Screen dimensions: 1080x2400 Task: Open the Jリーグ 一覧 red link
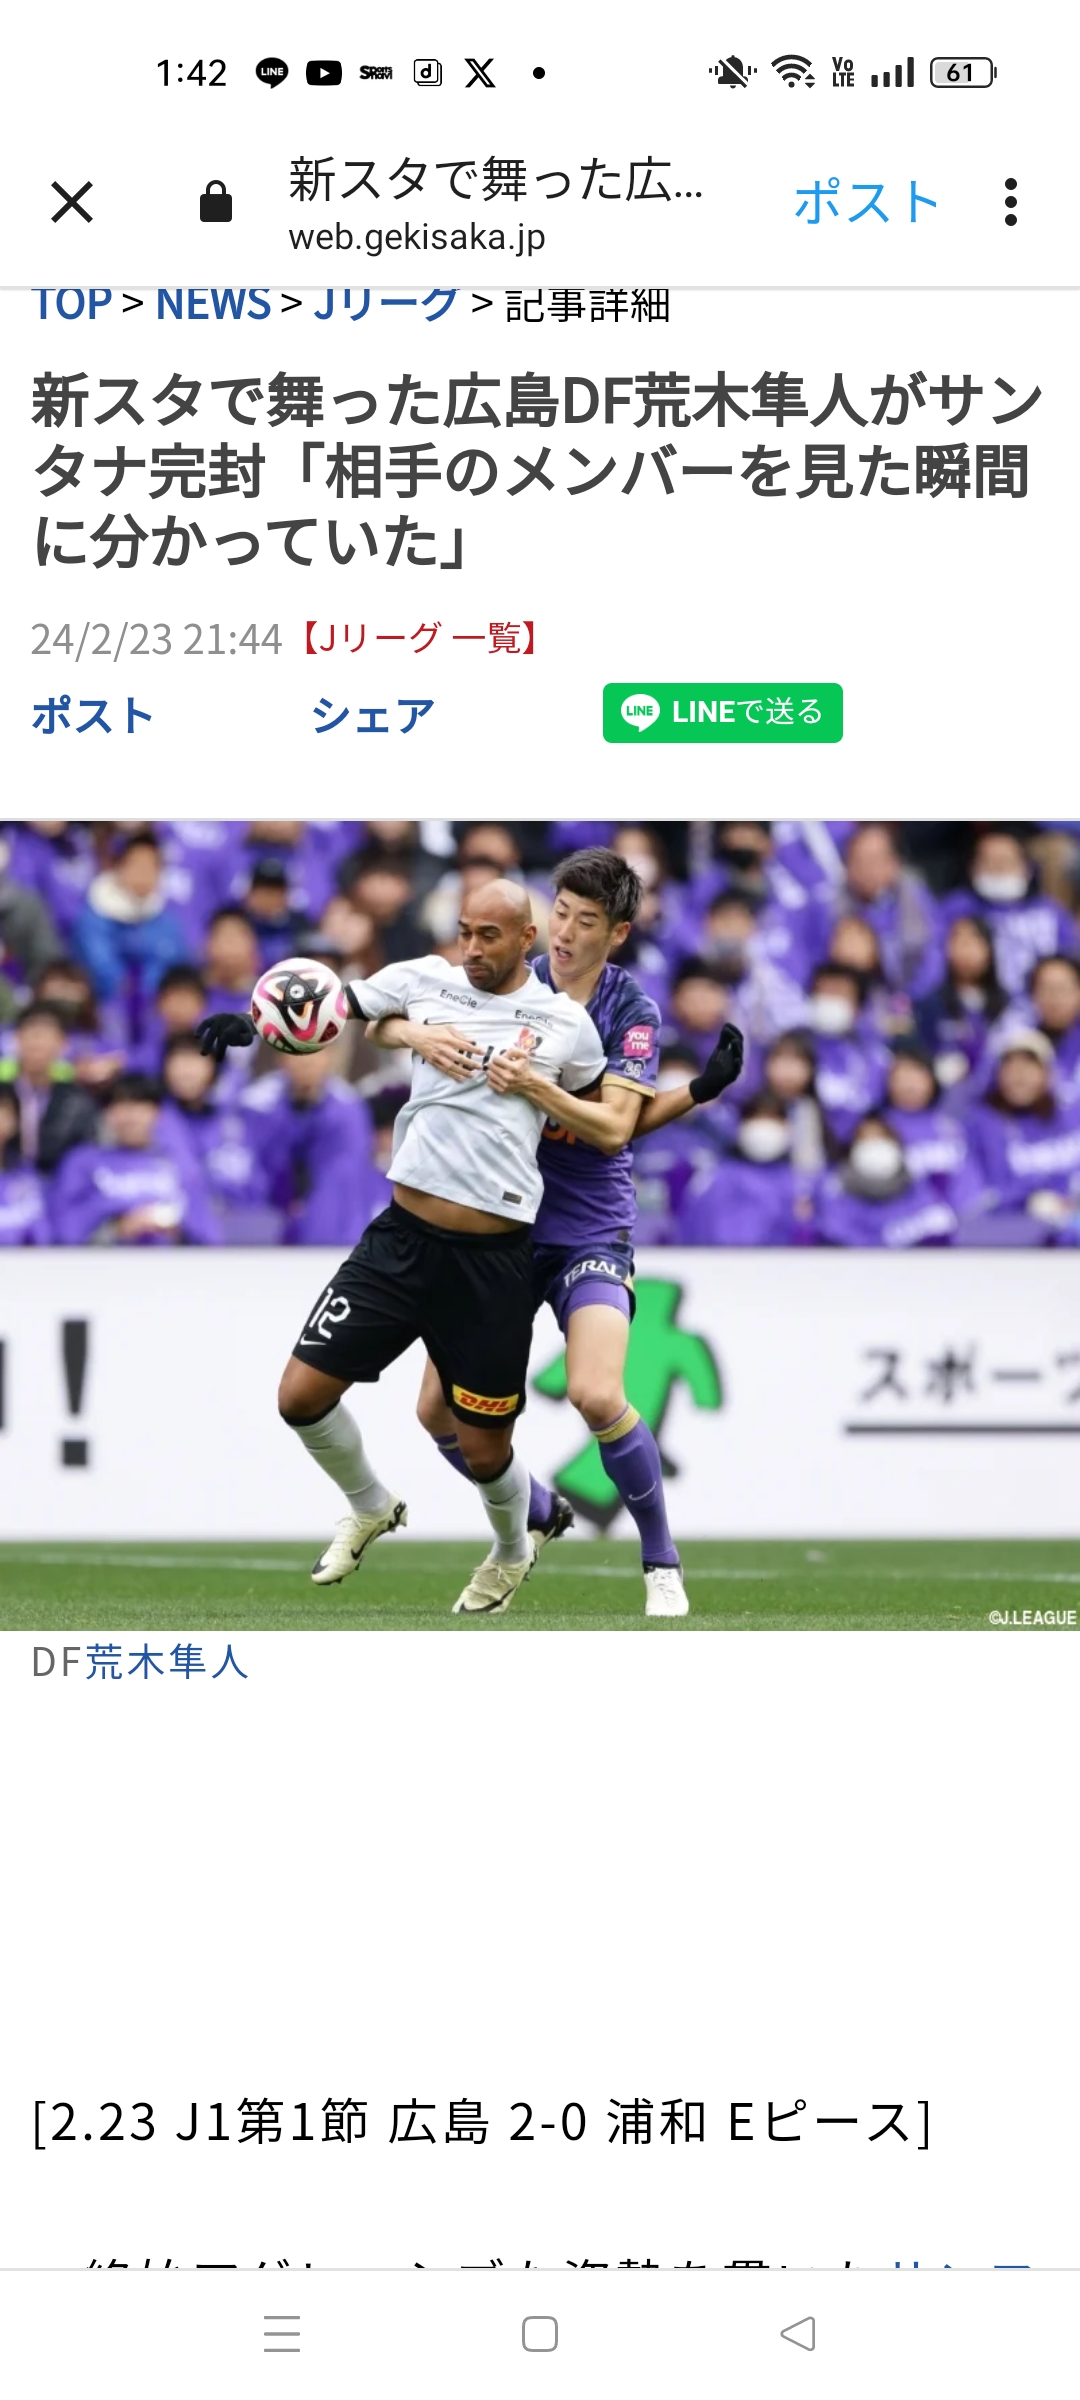(419, 638)
